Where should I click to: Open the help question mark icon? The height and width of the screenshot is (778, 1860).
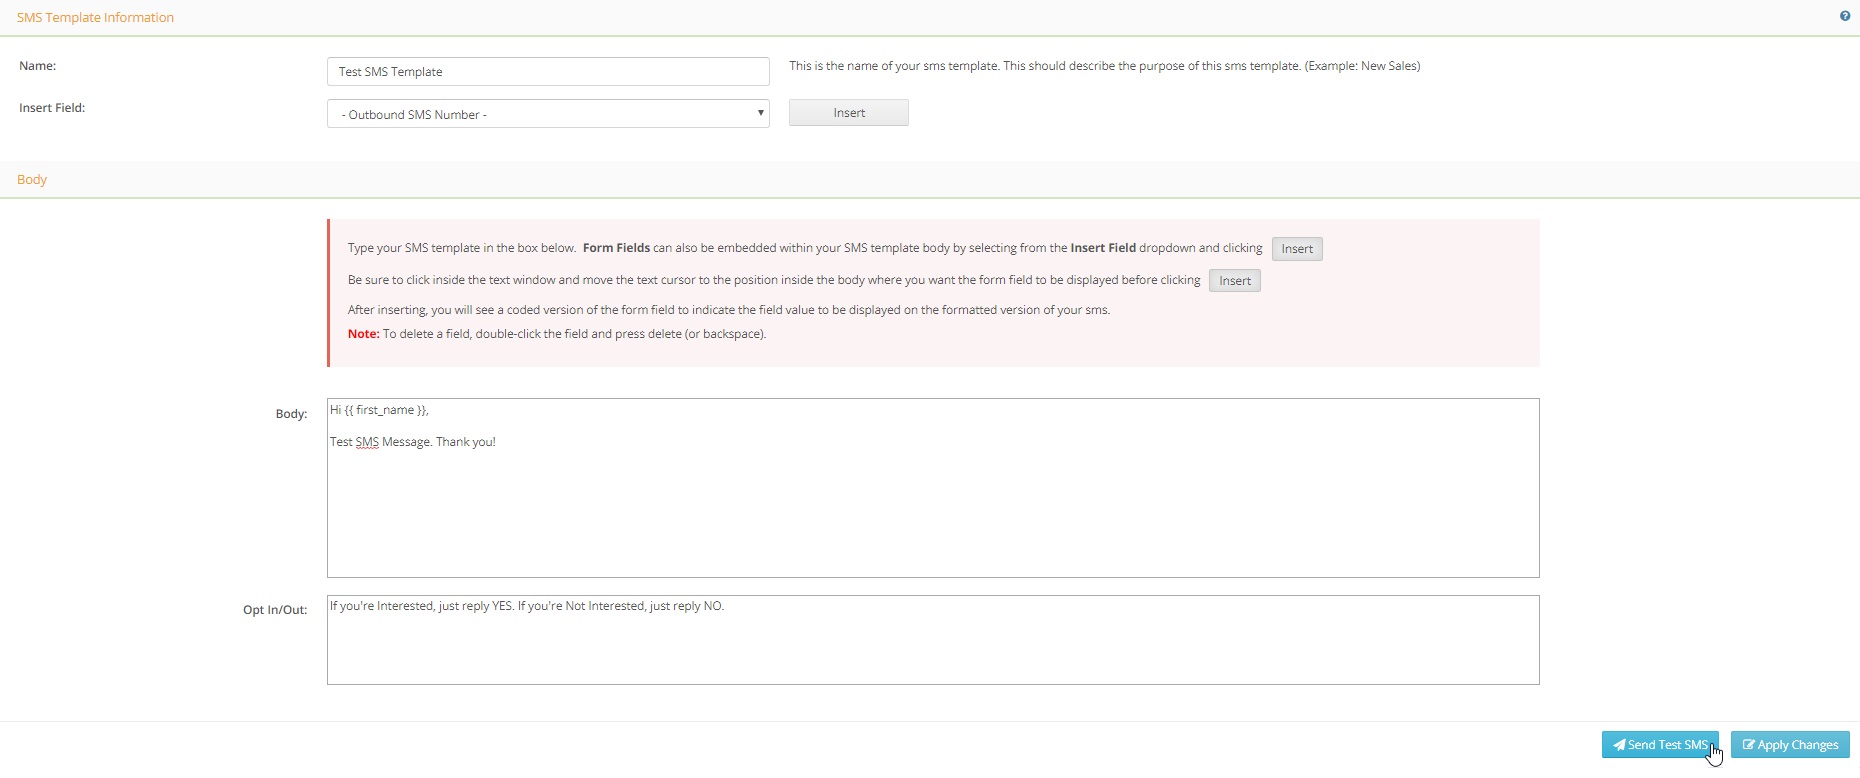coord(1845,16)
